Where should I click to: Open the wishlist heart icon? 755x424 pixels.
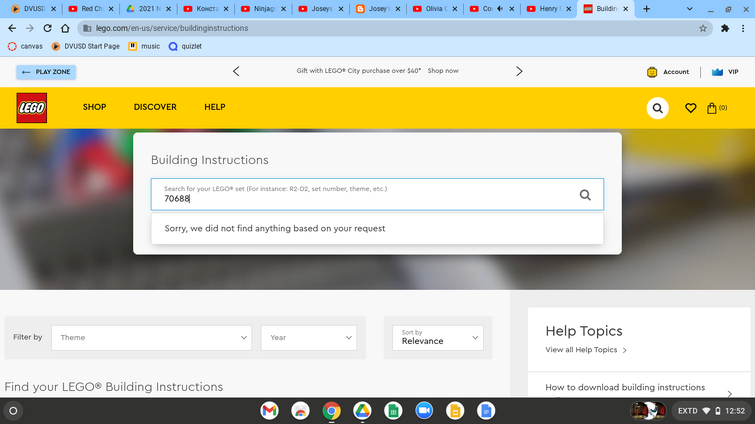point(690,108)
